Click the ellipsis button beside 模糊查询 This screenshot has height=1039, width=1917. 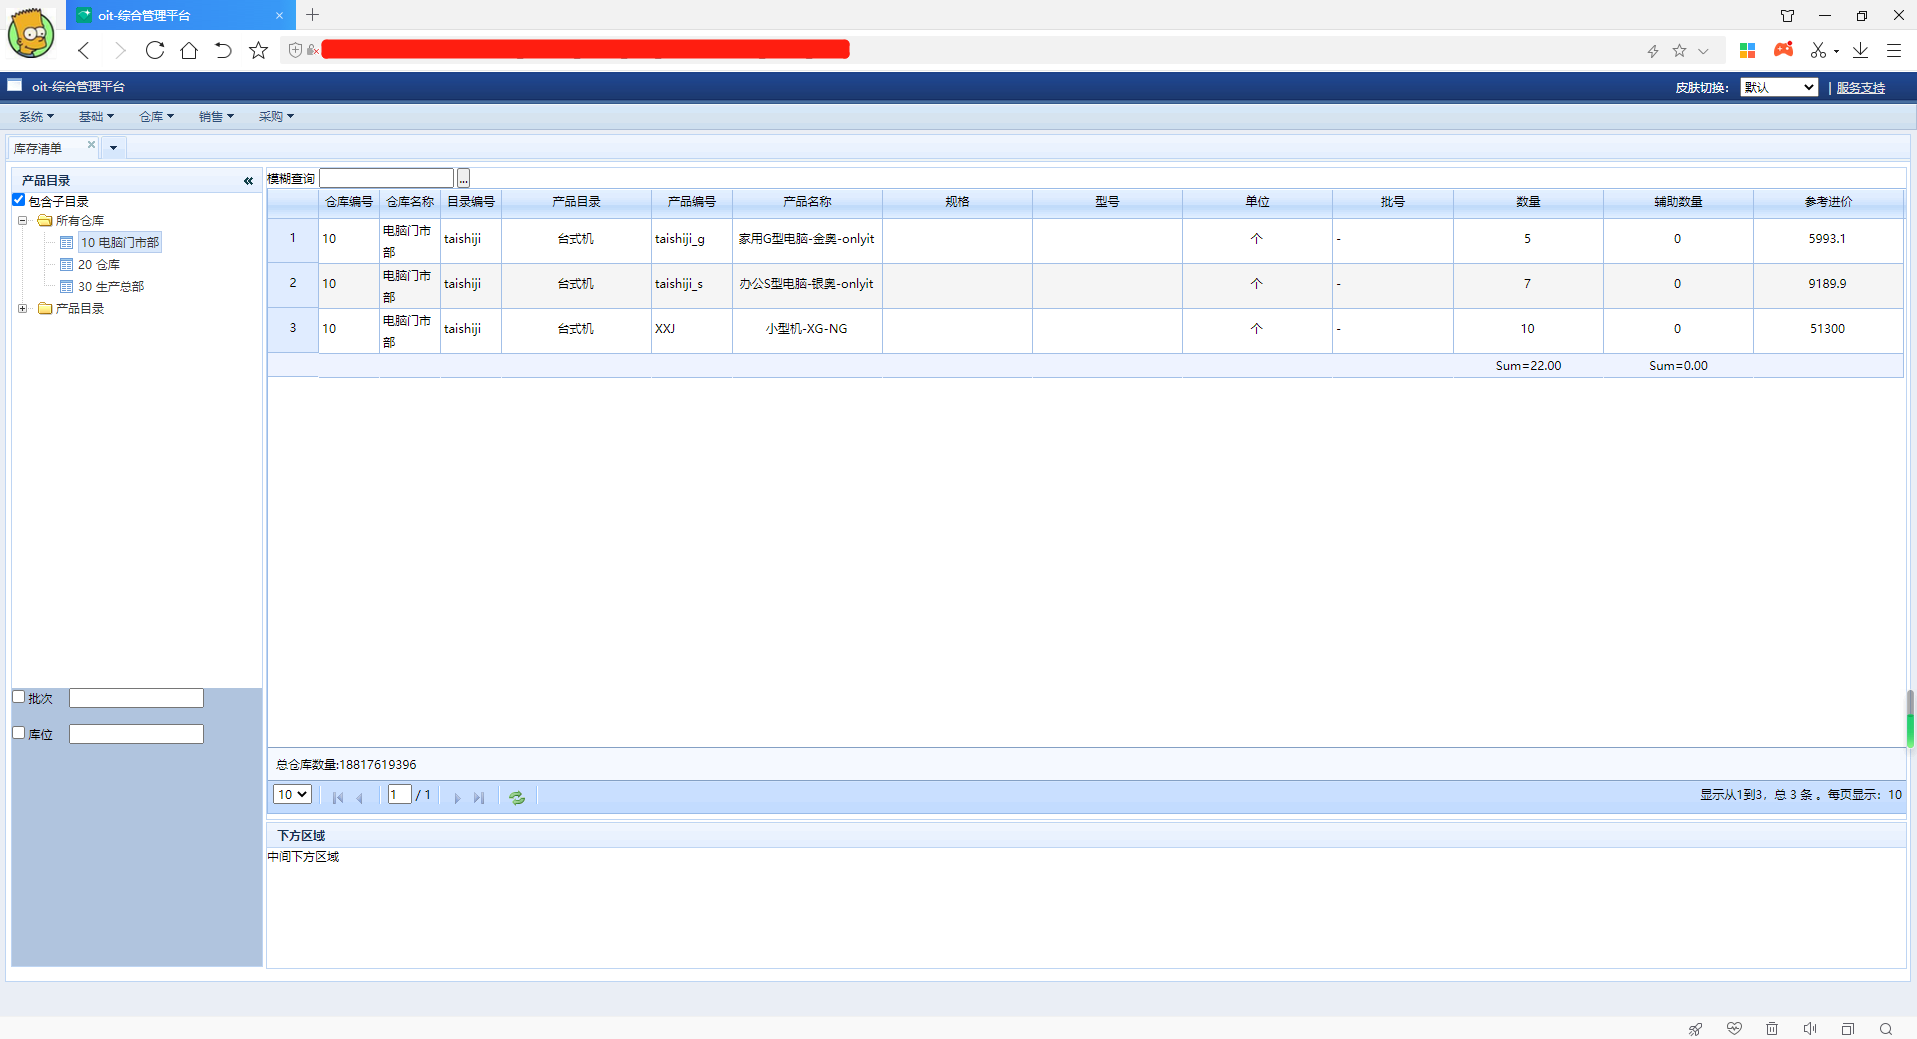463,179
